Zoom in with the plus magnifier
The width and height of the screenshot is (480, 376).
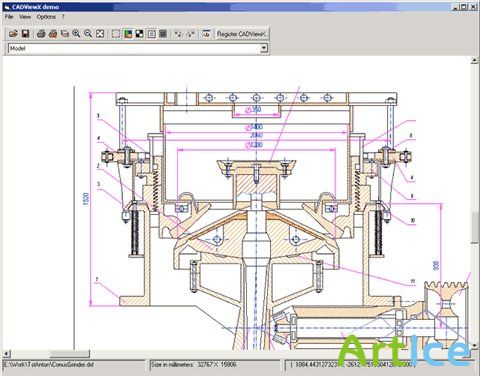tap(76, 34)
